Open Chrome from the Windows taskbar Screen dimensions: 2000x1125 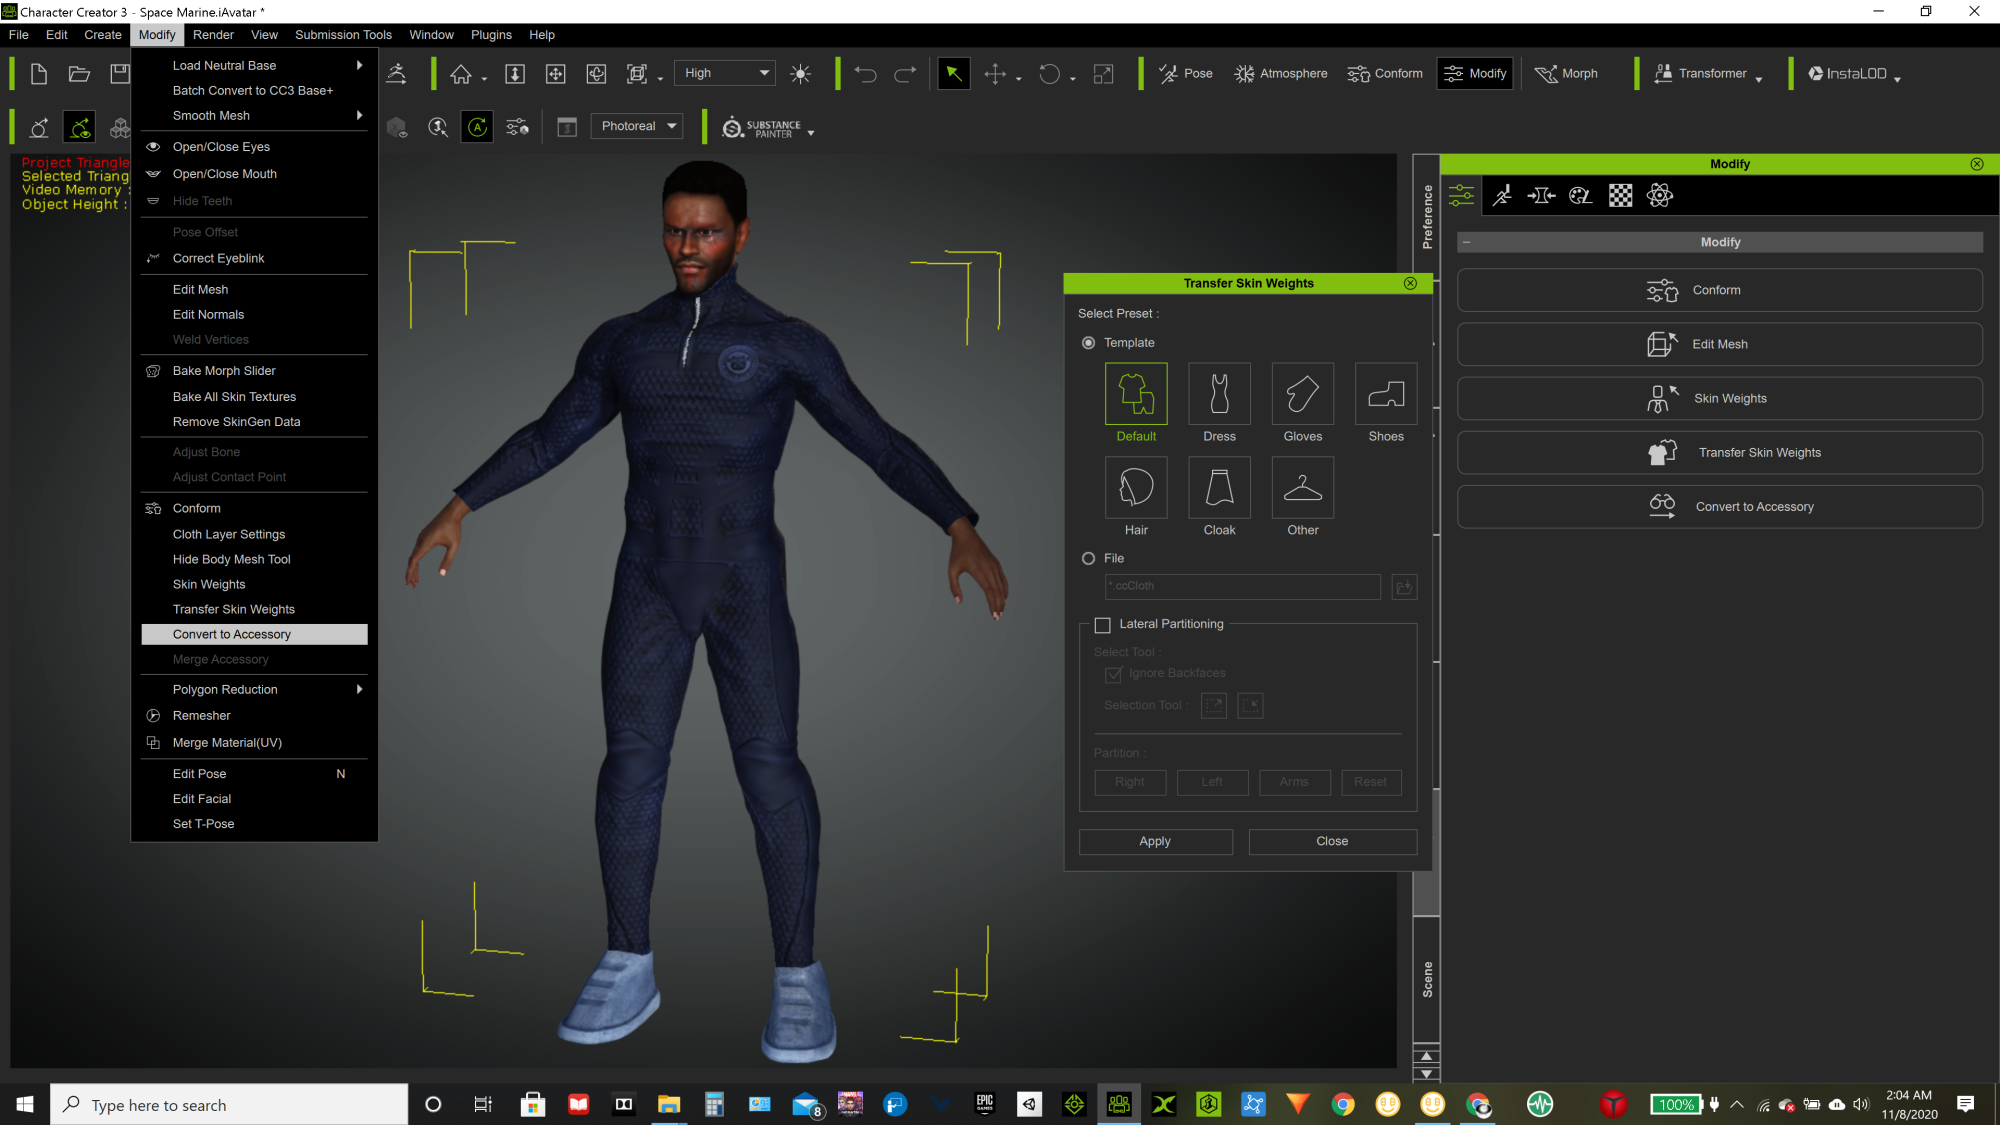(x=1343, y=1105)
